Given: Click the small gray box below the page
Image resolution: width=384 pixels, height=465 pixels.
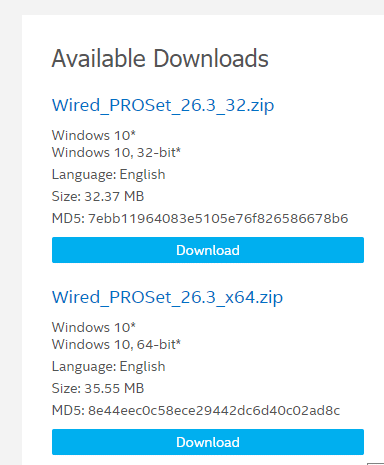Looking at the screenshot, I should (376, 464).
